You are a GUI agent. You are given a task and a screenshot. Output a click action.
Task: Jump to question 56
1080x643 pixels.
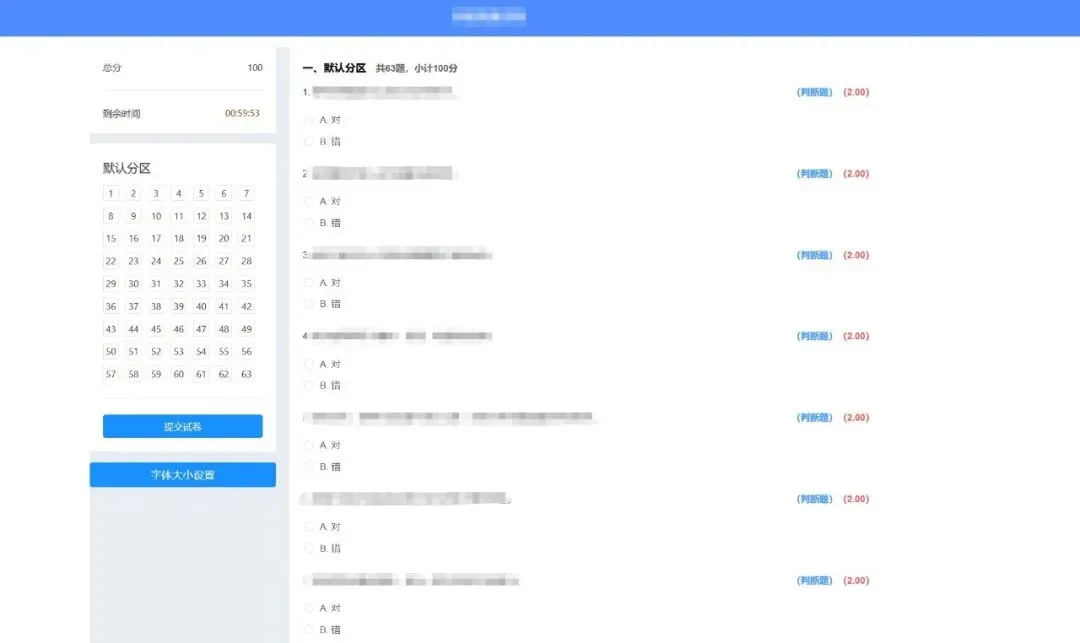coord(247,351)
